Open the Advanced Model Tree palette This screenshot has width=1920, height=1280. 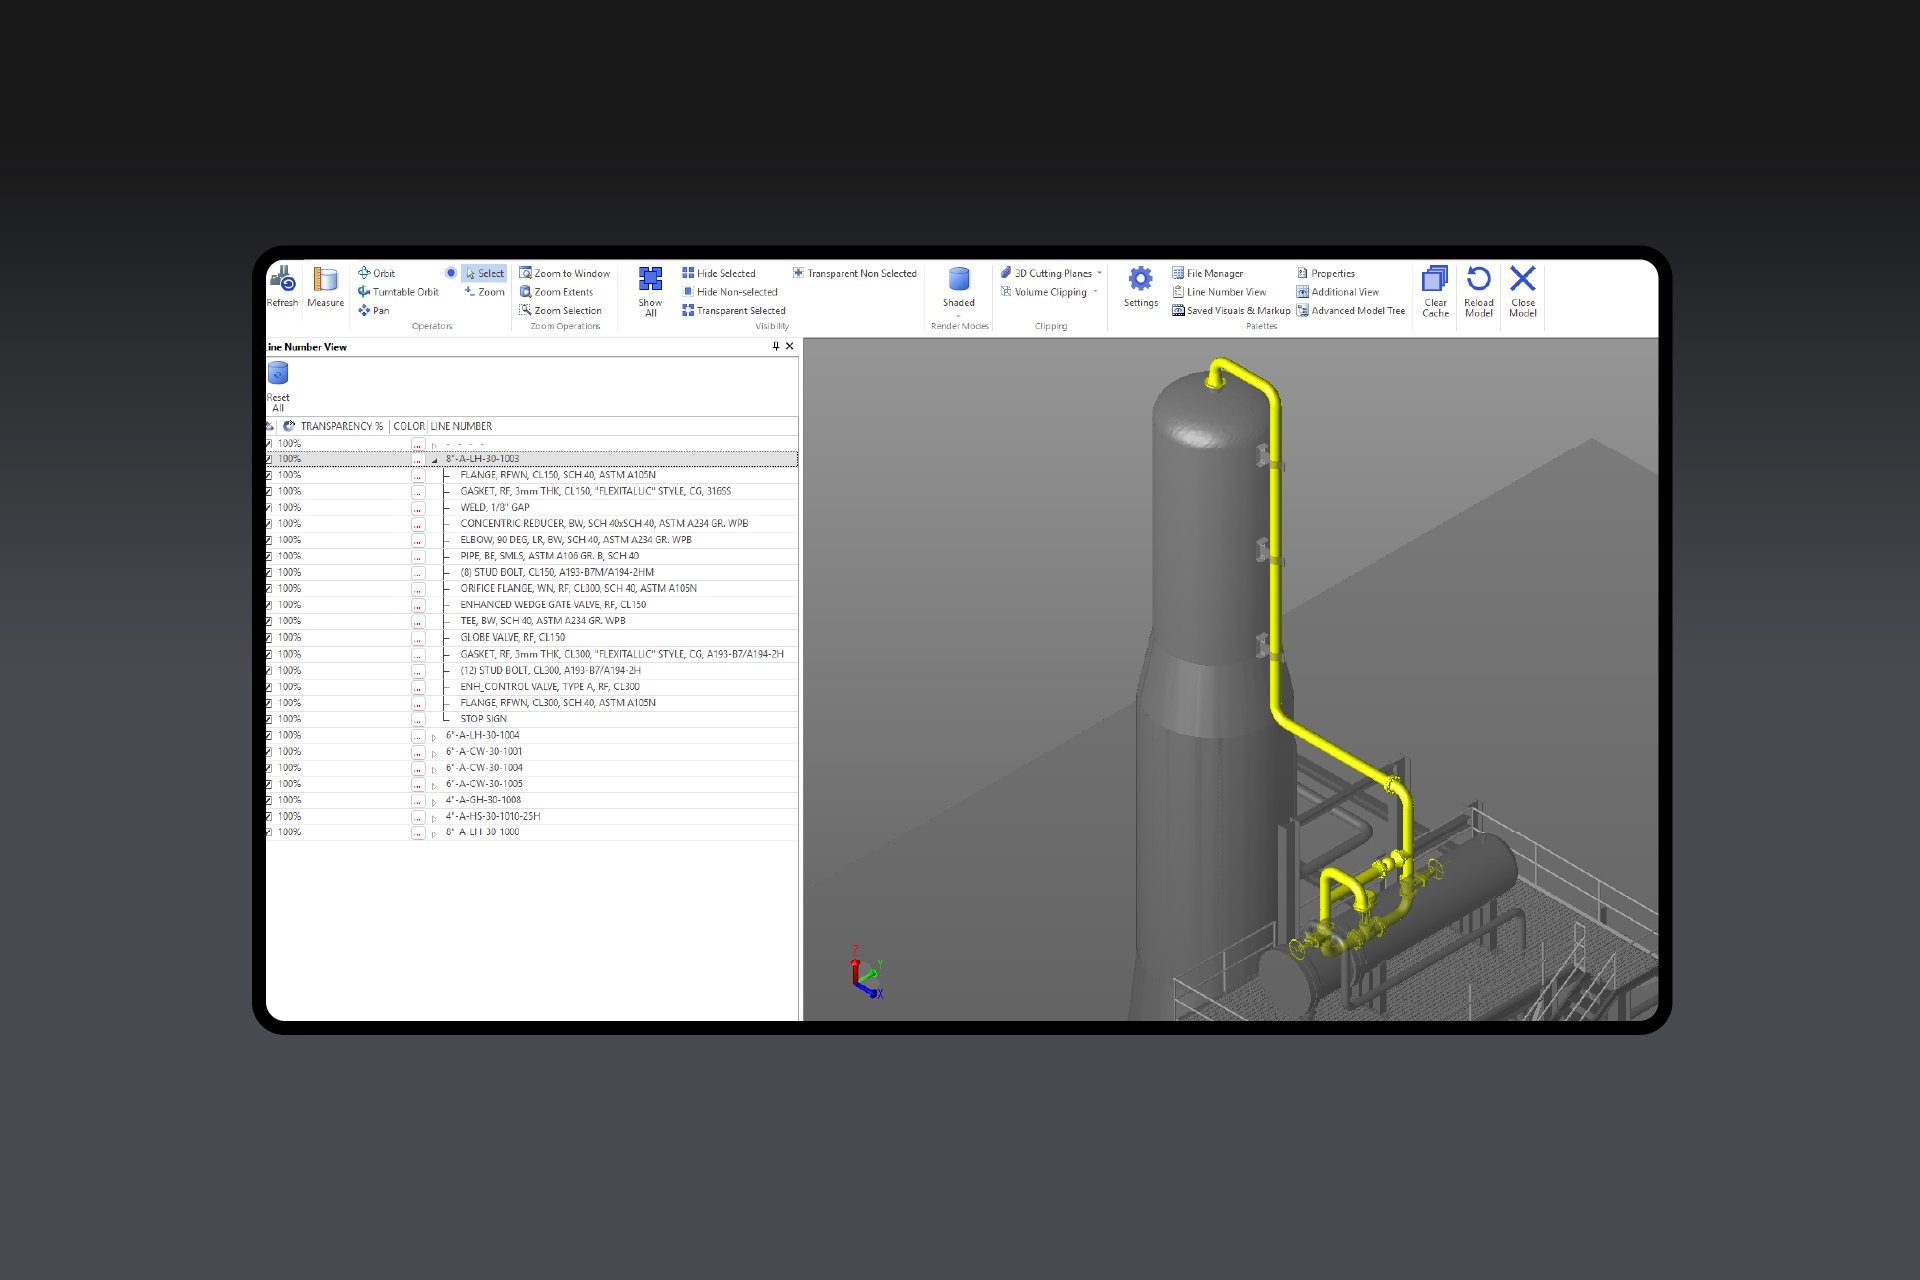(1351, 311)
